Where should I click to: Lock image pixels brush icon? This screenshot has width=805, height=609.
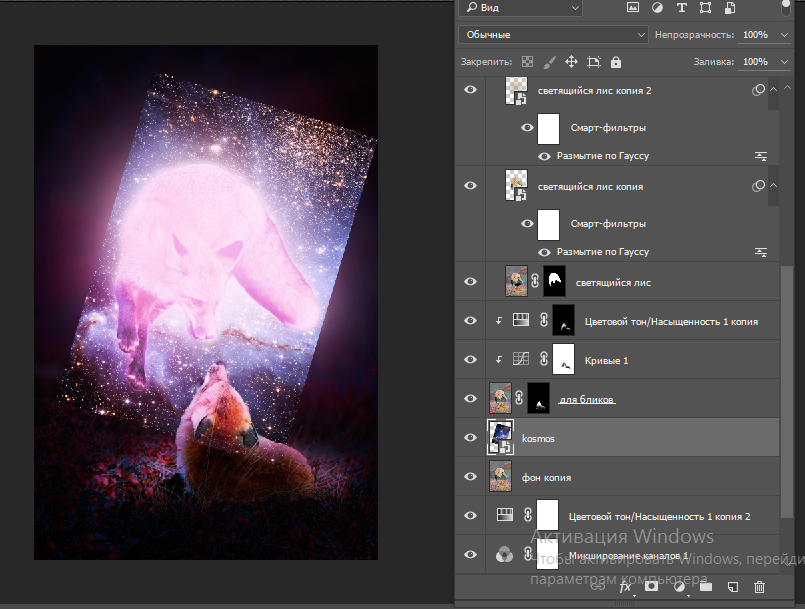549,62
